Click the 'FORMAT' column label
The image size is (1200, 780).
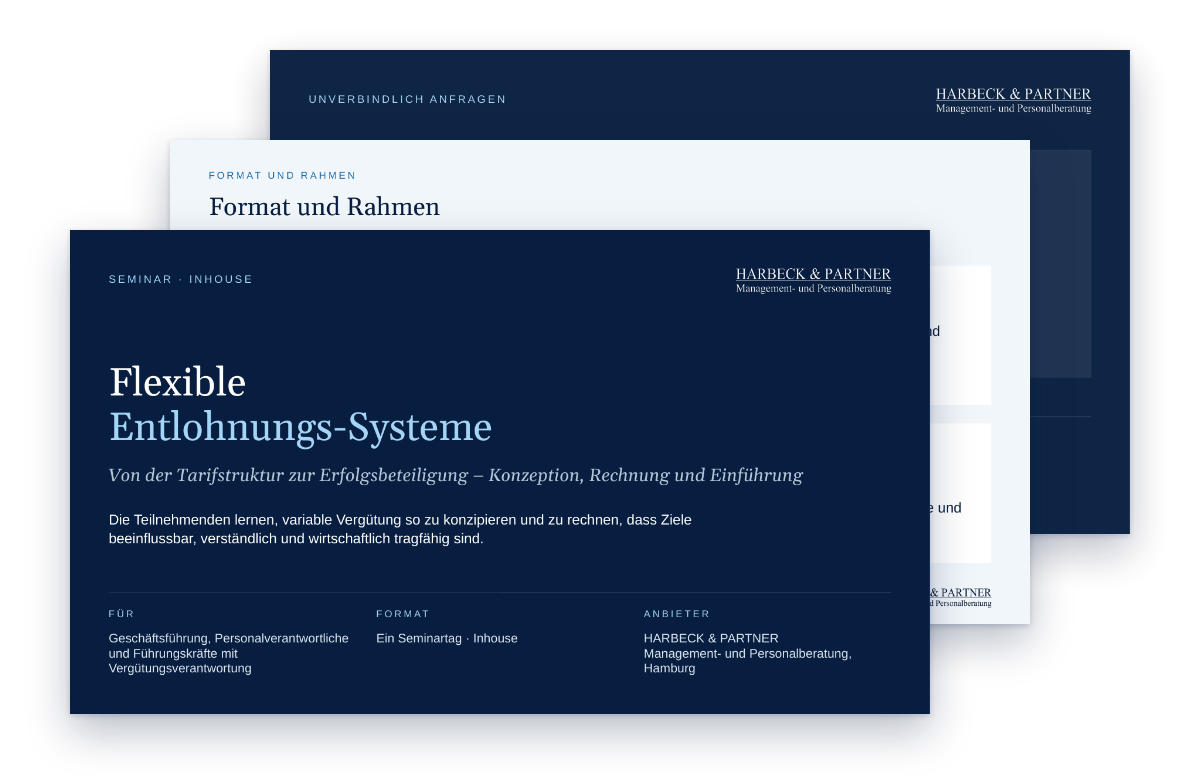pos(403,614)
